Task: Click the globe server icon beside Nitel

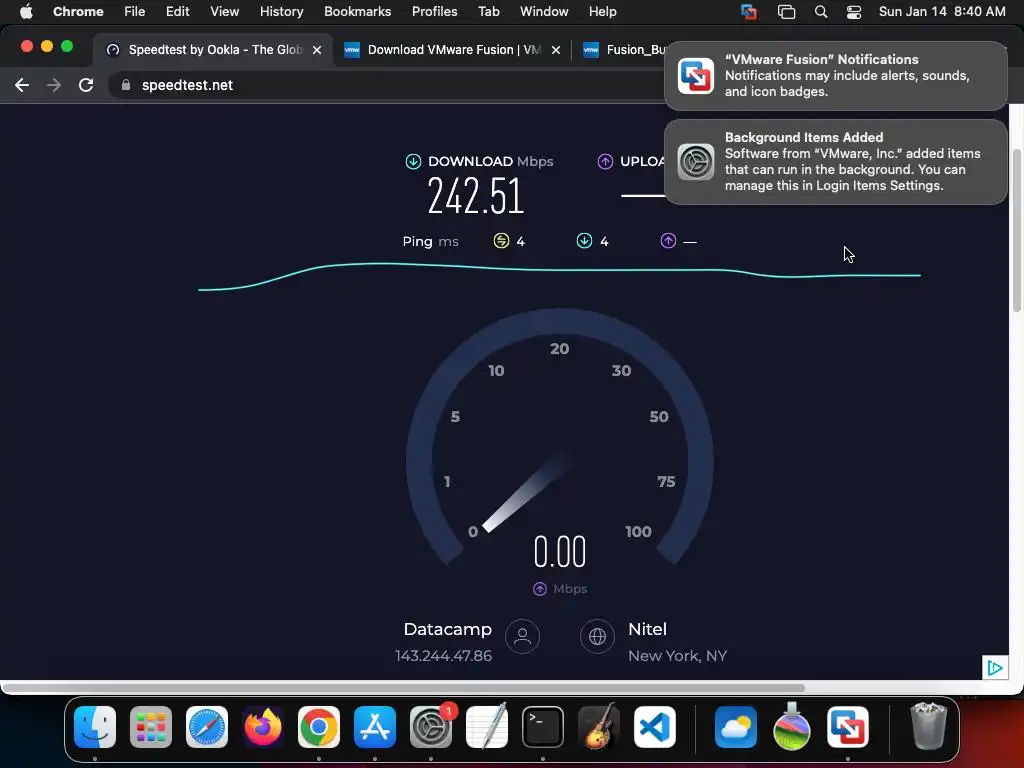Action: (598, 636)
